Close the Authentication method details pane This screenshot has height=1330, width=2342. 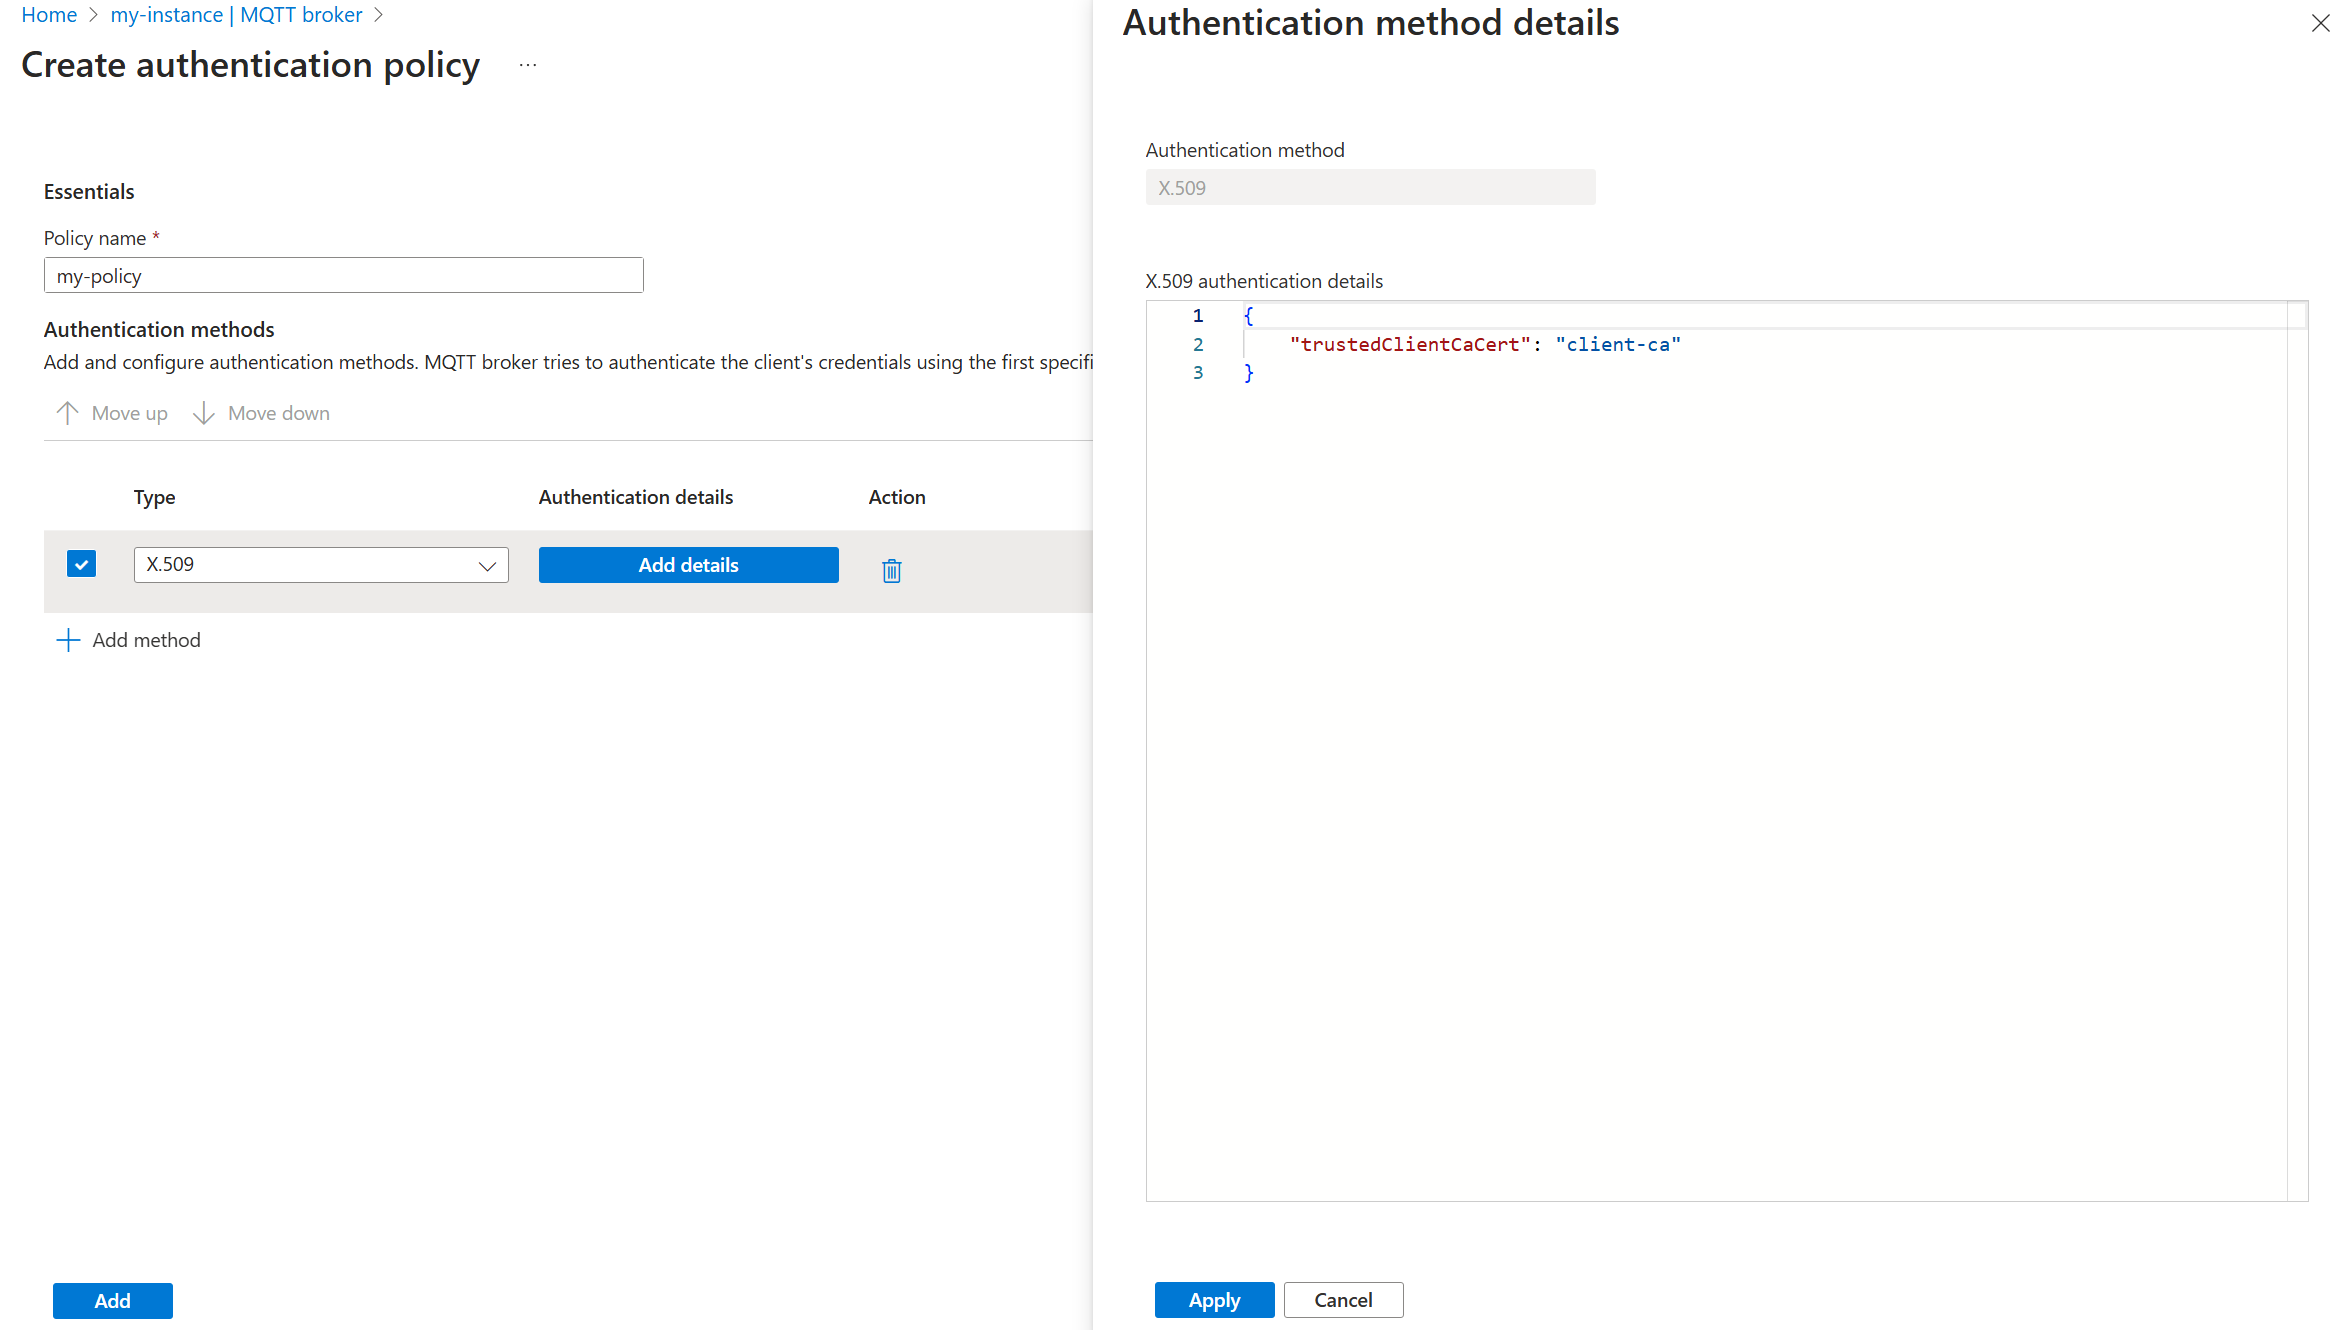2320,22
